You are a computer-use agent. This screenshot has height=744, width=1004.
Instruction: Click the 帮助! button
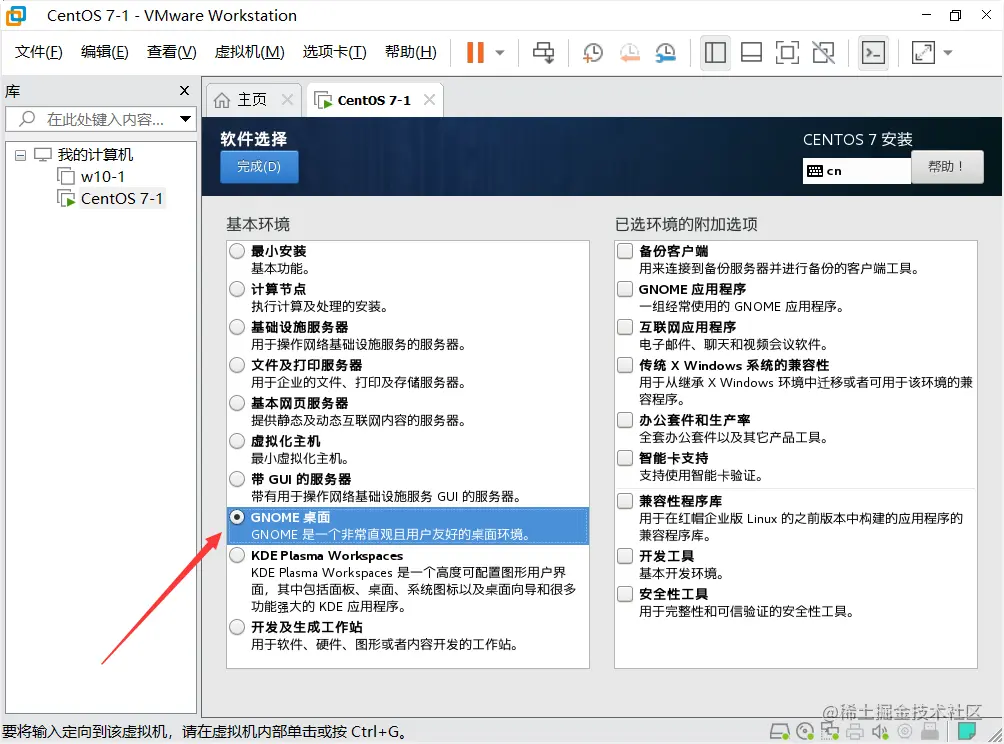point(946,166)
